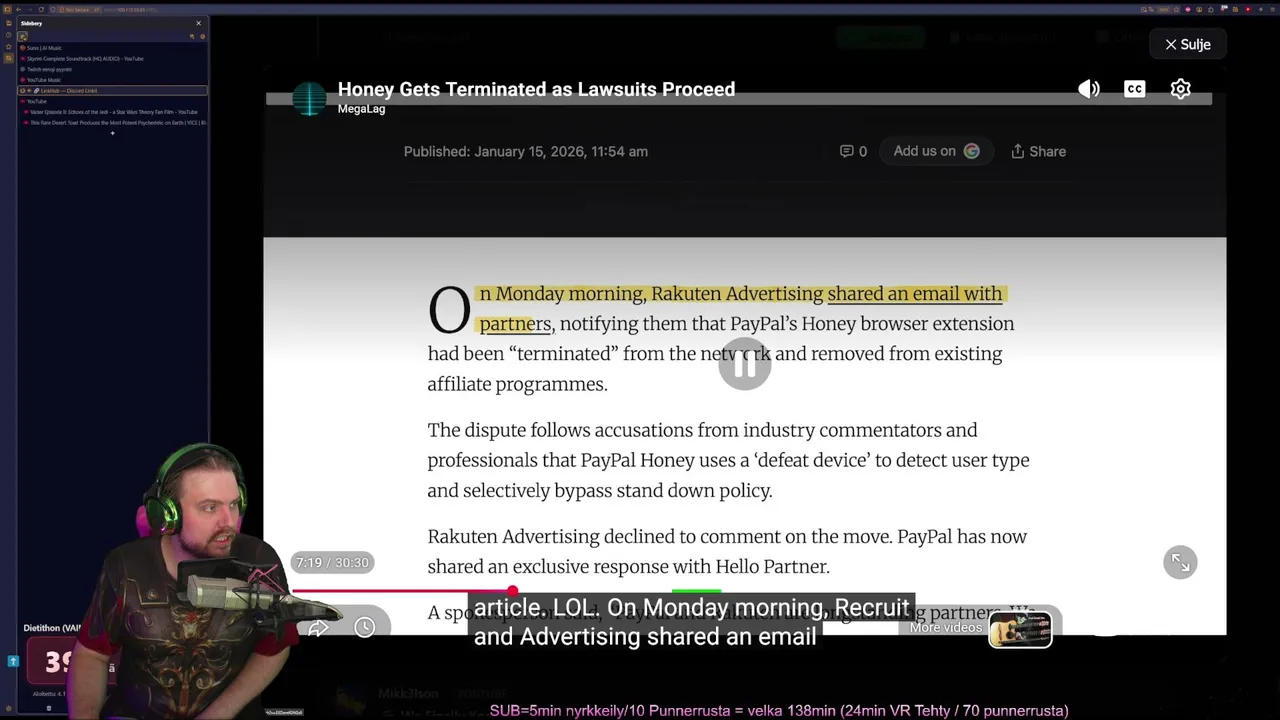Click the 7:19 / 30:30 time display
The height and width of the screenshot is (720, 1280).
pyautogui.click(x=332, y=562)
